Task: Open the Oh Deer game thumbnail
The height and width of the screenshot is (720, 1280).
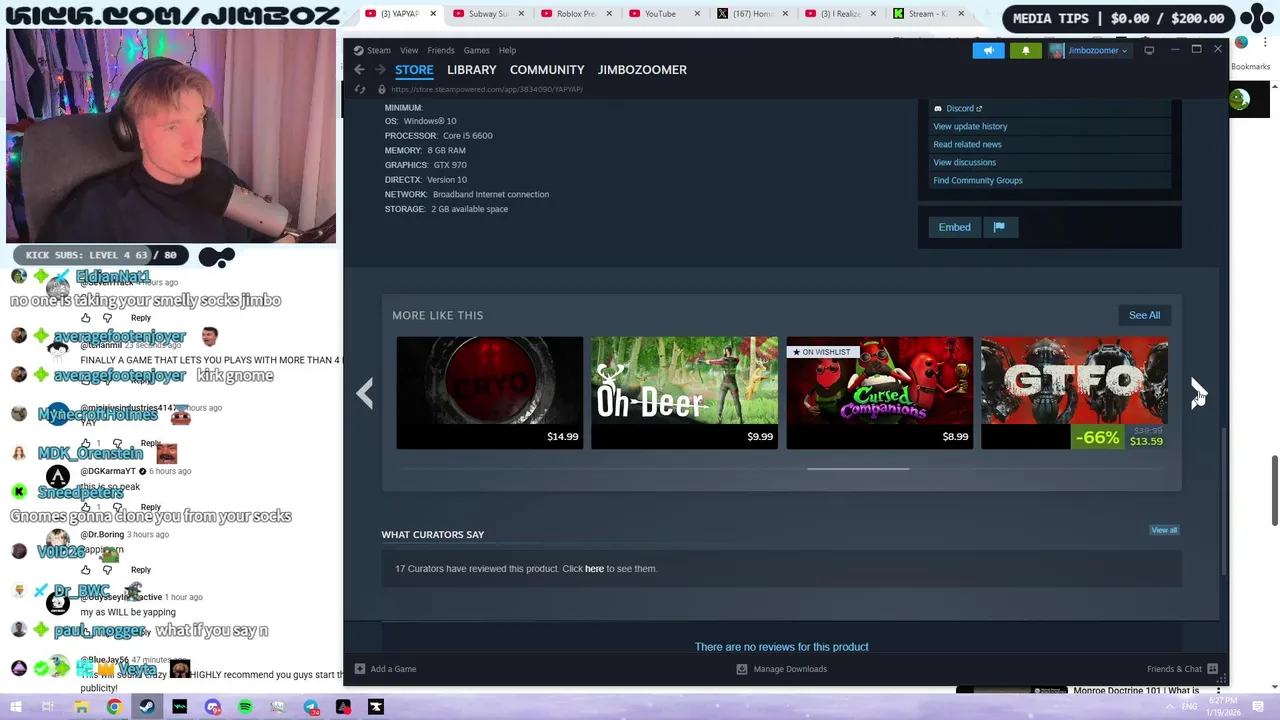Action: (x=684, y=393)
